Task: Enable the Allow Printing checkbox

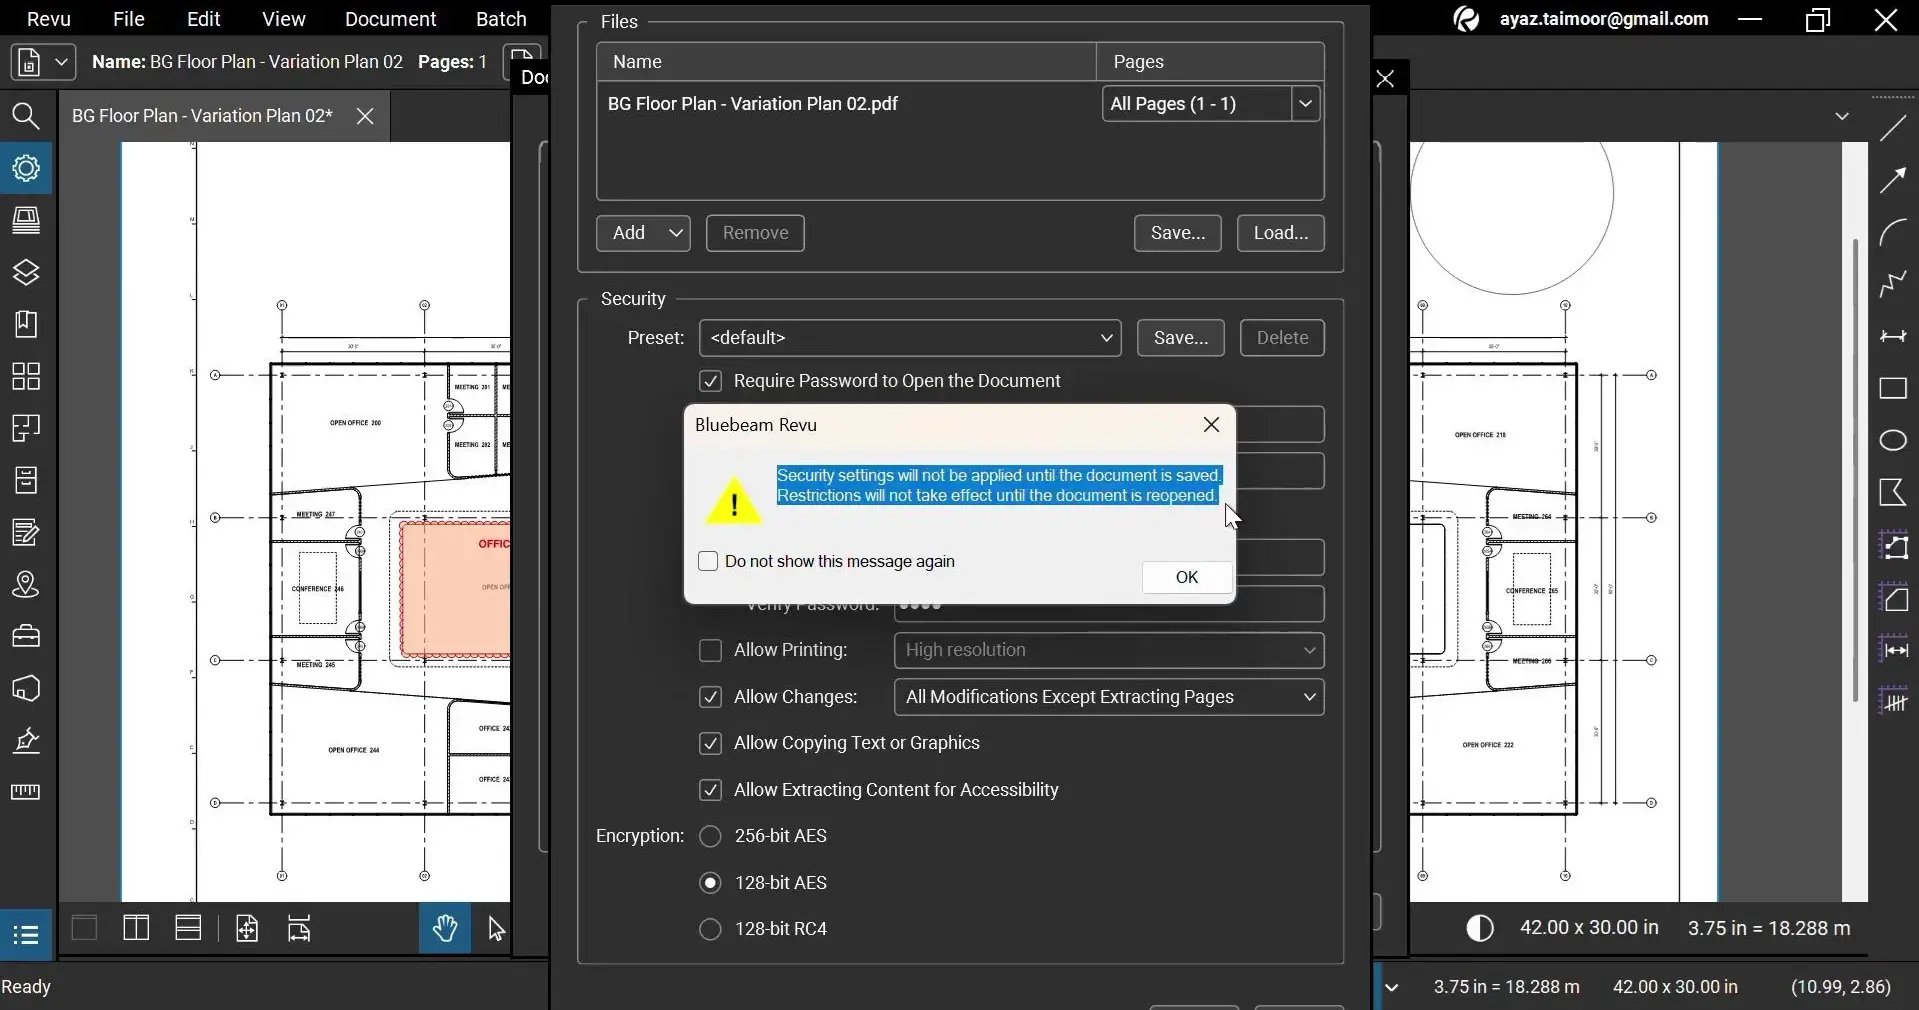Action: click(x=710, y=650)
